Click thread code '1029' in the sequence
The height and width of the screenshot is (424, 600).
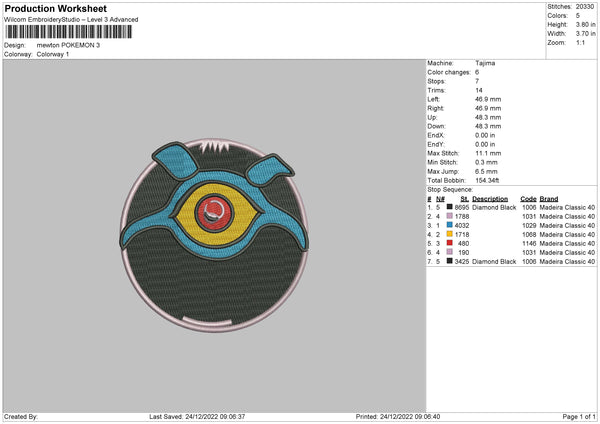pyautogui.click(x=529, y=225)
